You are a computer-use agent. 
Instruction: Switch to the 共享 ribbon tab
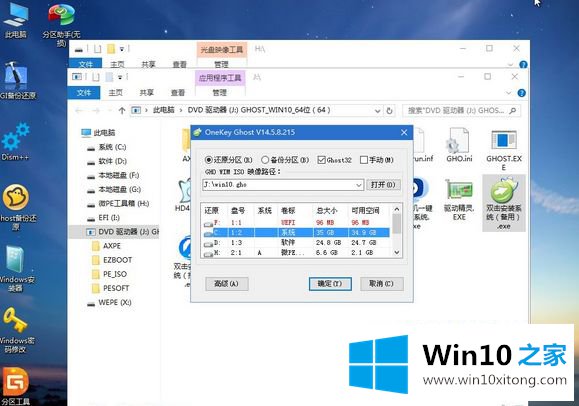coord(146,93)
